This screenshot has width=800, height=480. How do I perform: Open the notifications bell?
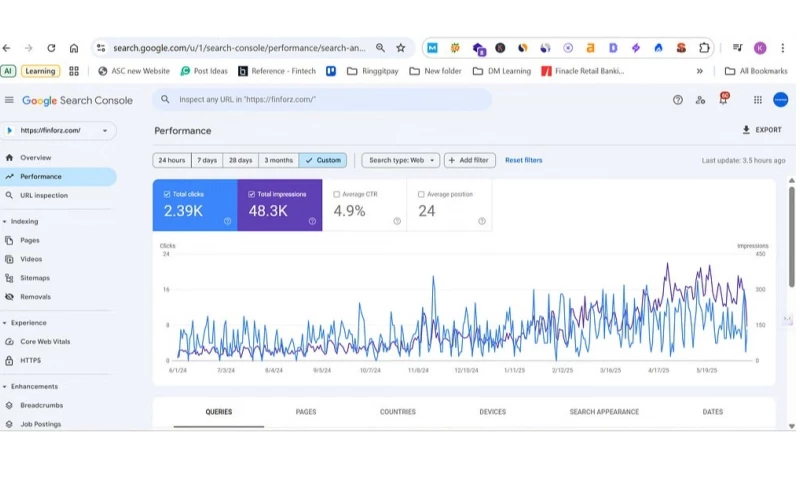point(723,99)
